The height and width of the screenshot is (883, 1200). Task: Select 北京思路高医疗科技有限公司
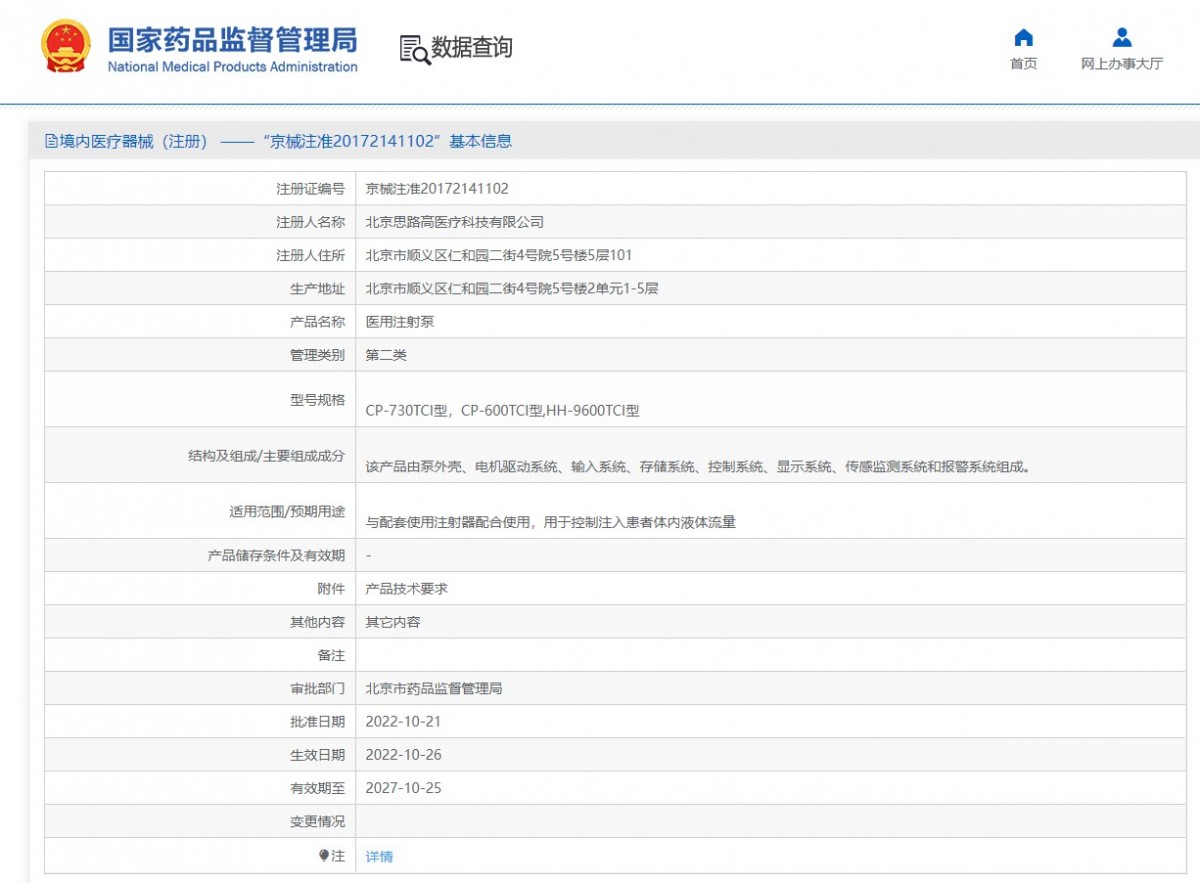pyautogui.click(x=455, y=222)
